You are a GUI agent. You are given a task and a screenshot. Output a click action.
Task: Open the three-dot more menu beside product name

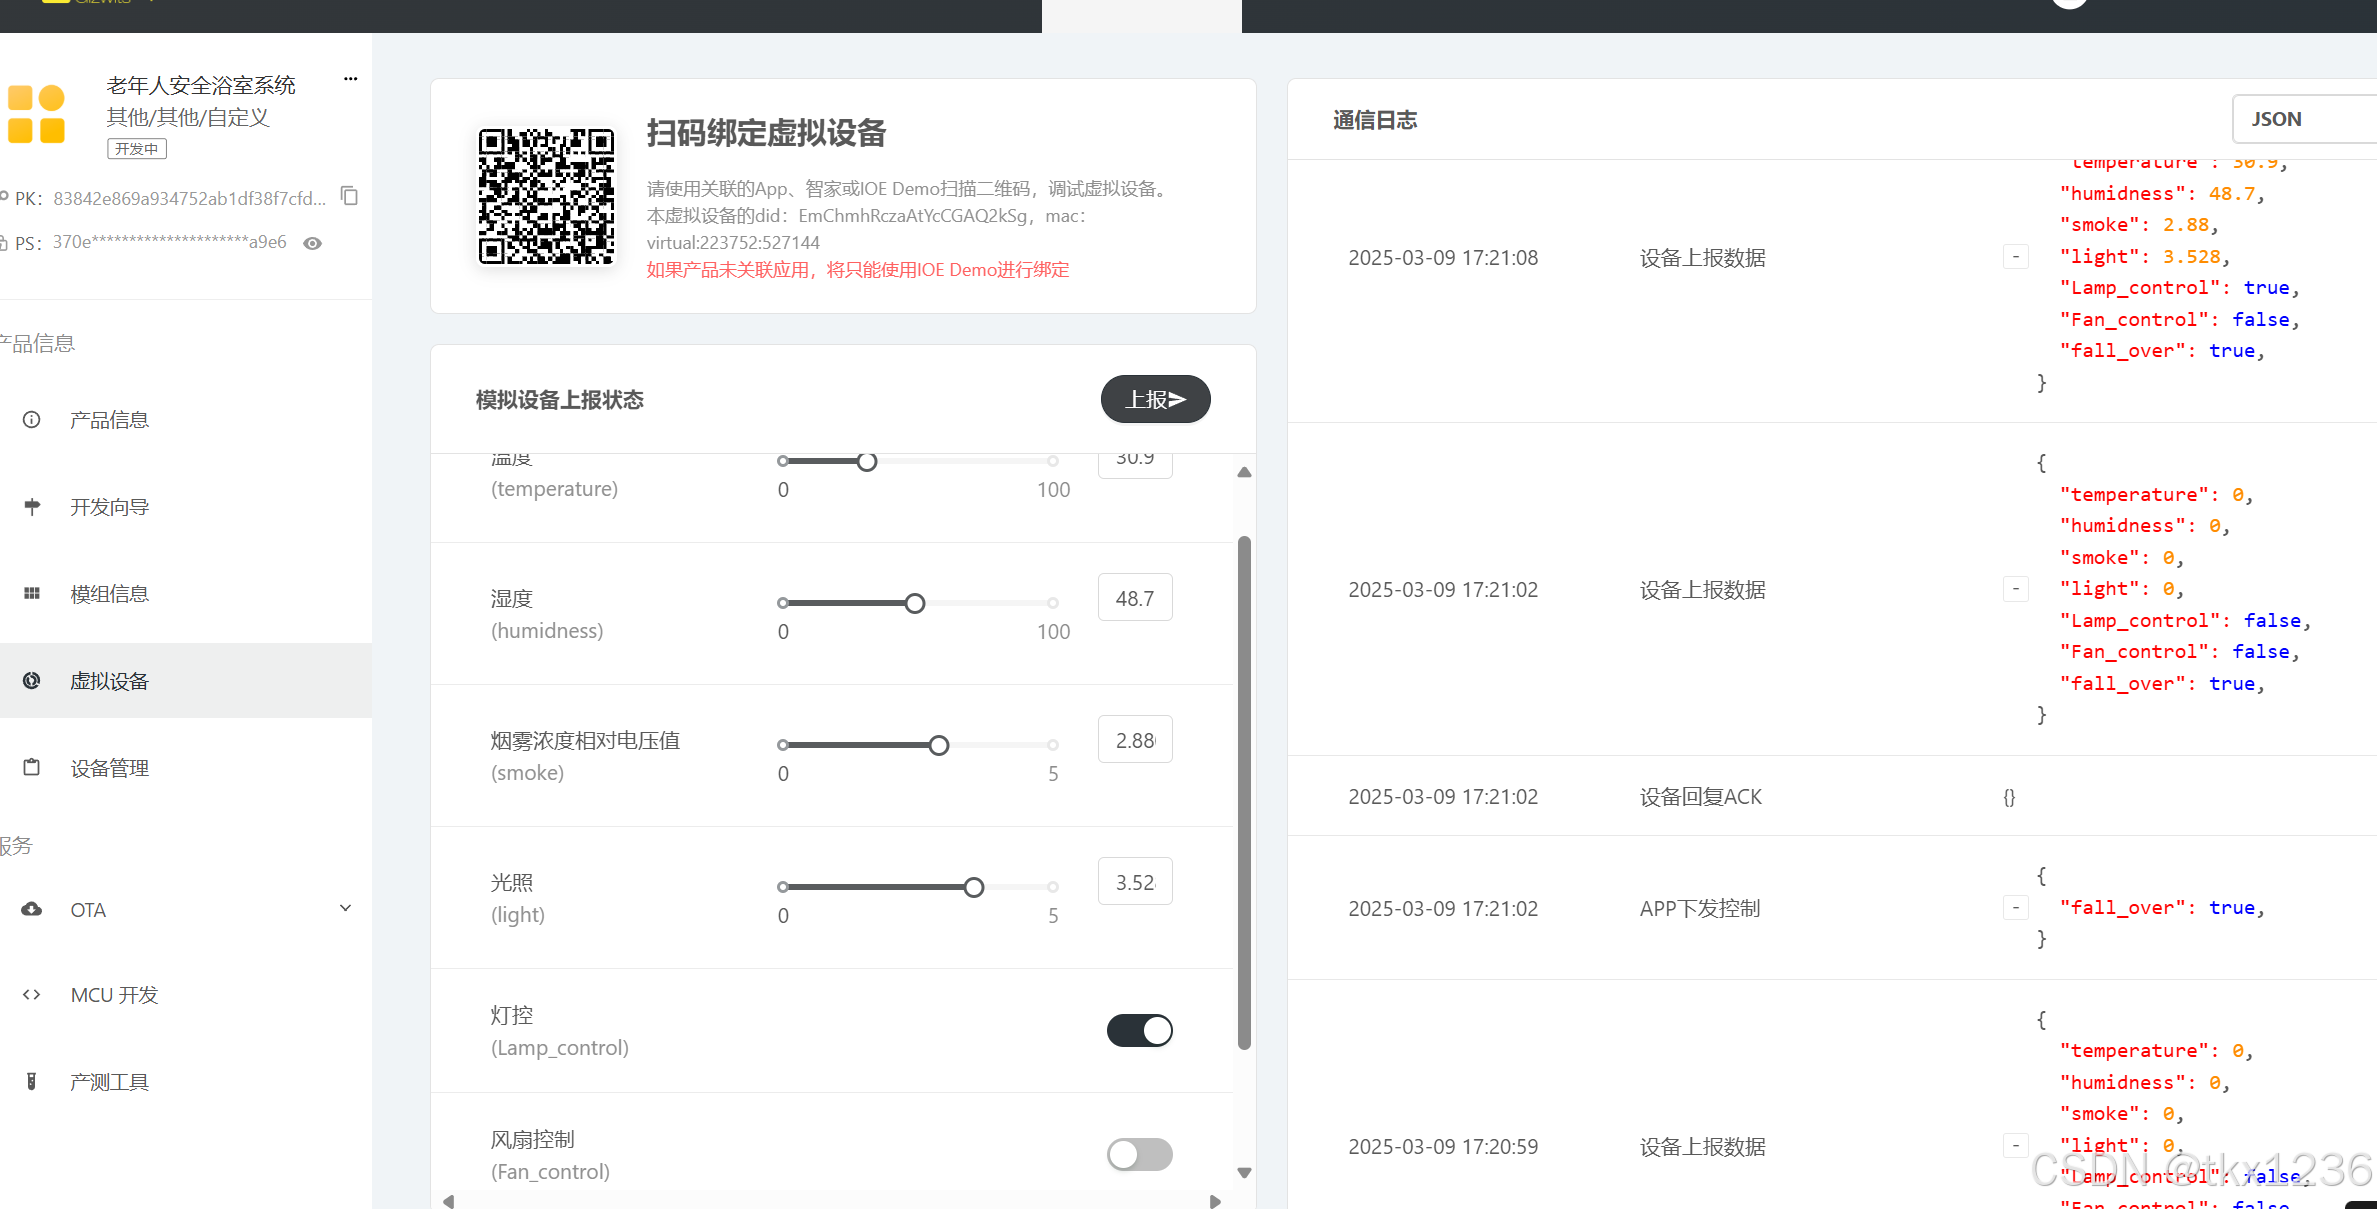coord(350,79)
